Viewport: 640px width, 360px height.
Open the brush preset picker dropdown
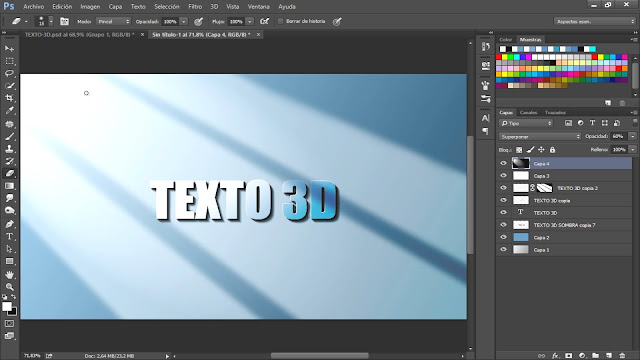tap(51, 21)
